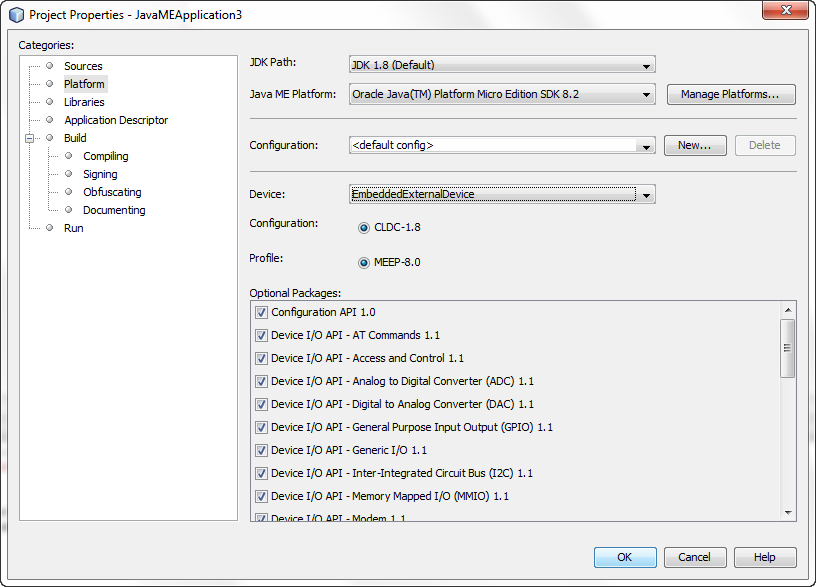Open the Java ME Platform dropdown
Image resolution: width=816 pixels, height=587 pixels.
pos(502,94)
